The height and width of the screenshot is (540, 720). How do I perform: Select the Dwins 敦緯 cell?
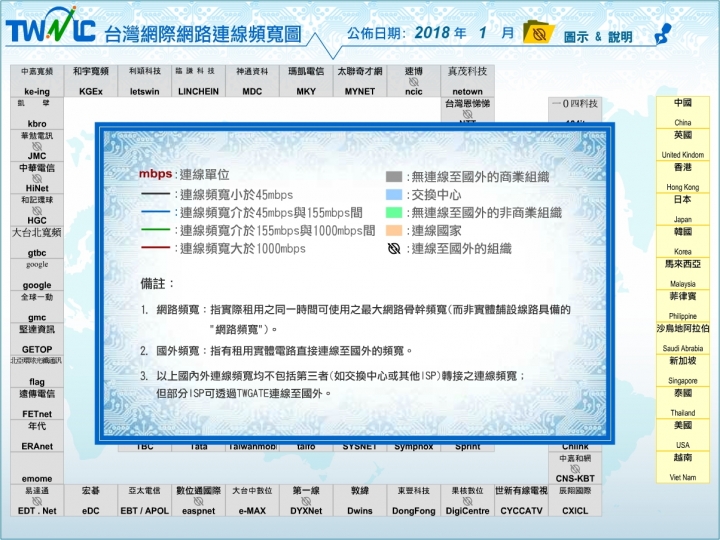[x=360, y=501]
